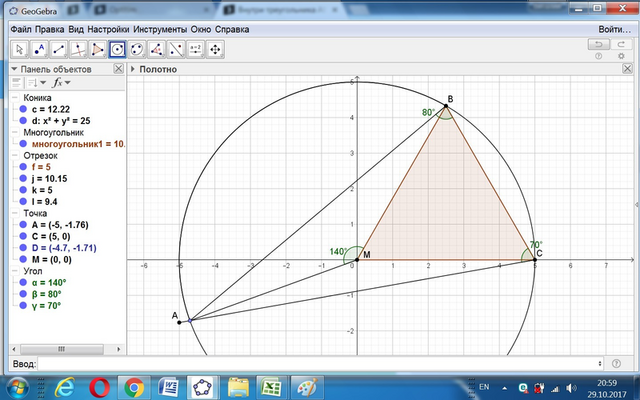This screenshot has width=640, height=400.
Task: Open Paint from taskbar
Action: point(307,387)
